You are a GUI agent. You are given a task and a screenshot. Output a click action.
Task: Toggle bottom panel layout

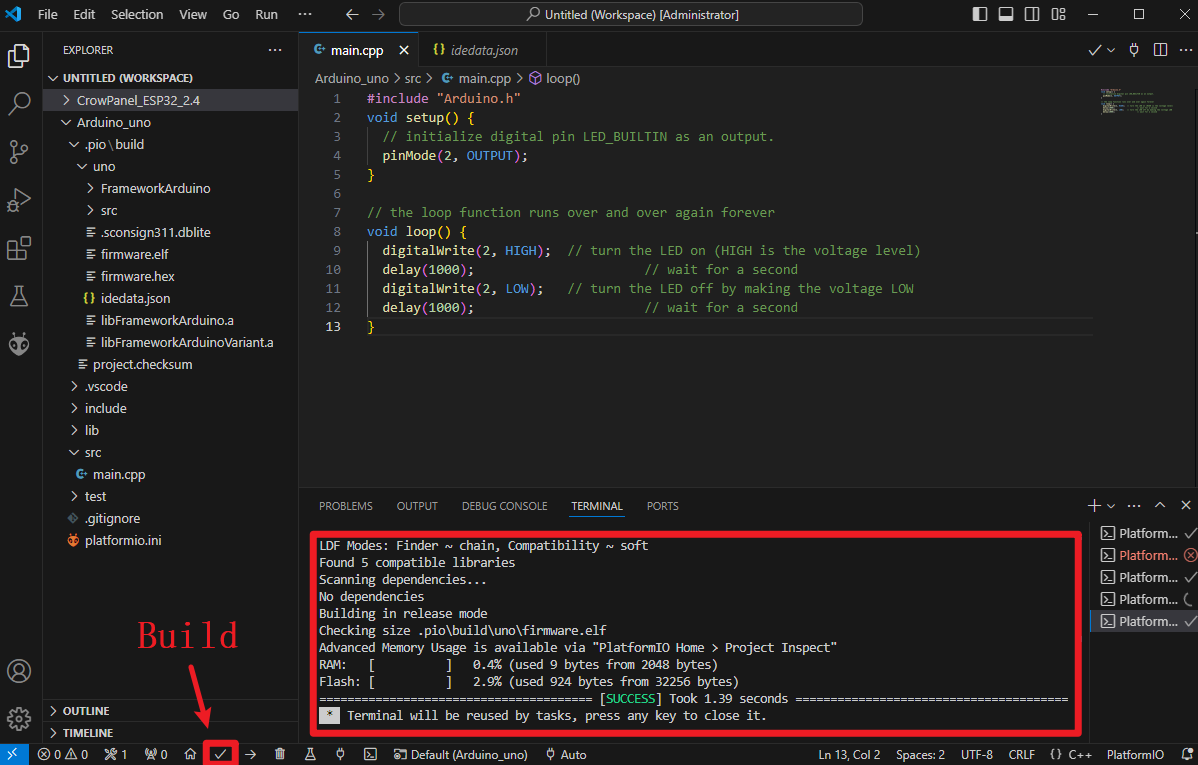pos(1005,15)
